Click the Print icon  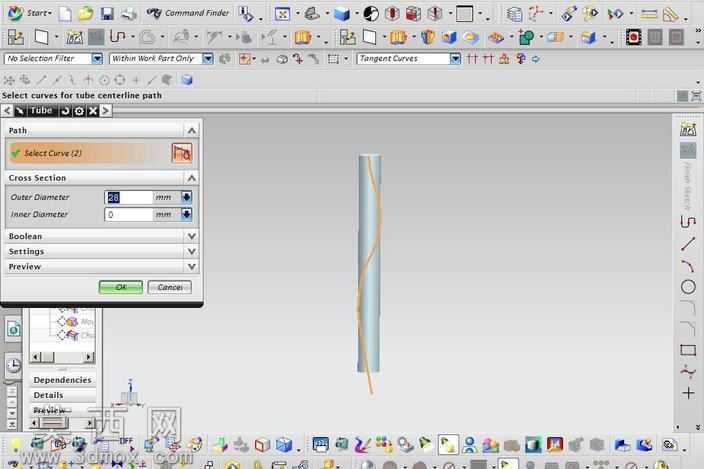[129, 14]
